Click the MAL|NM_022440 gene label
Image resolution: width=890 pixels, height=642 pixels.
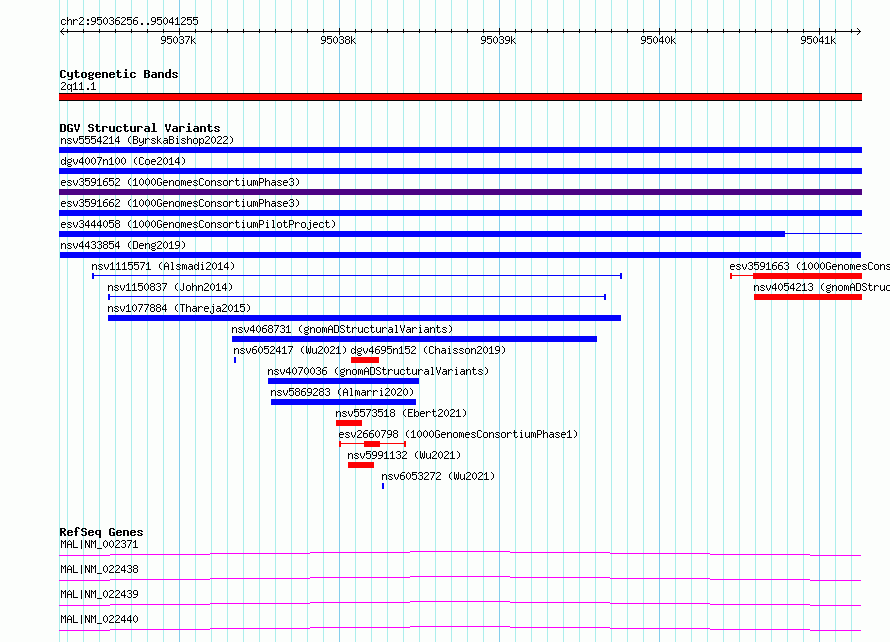[99, 619]
